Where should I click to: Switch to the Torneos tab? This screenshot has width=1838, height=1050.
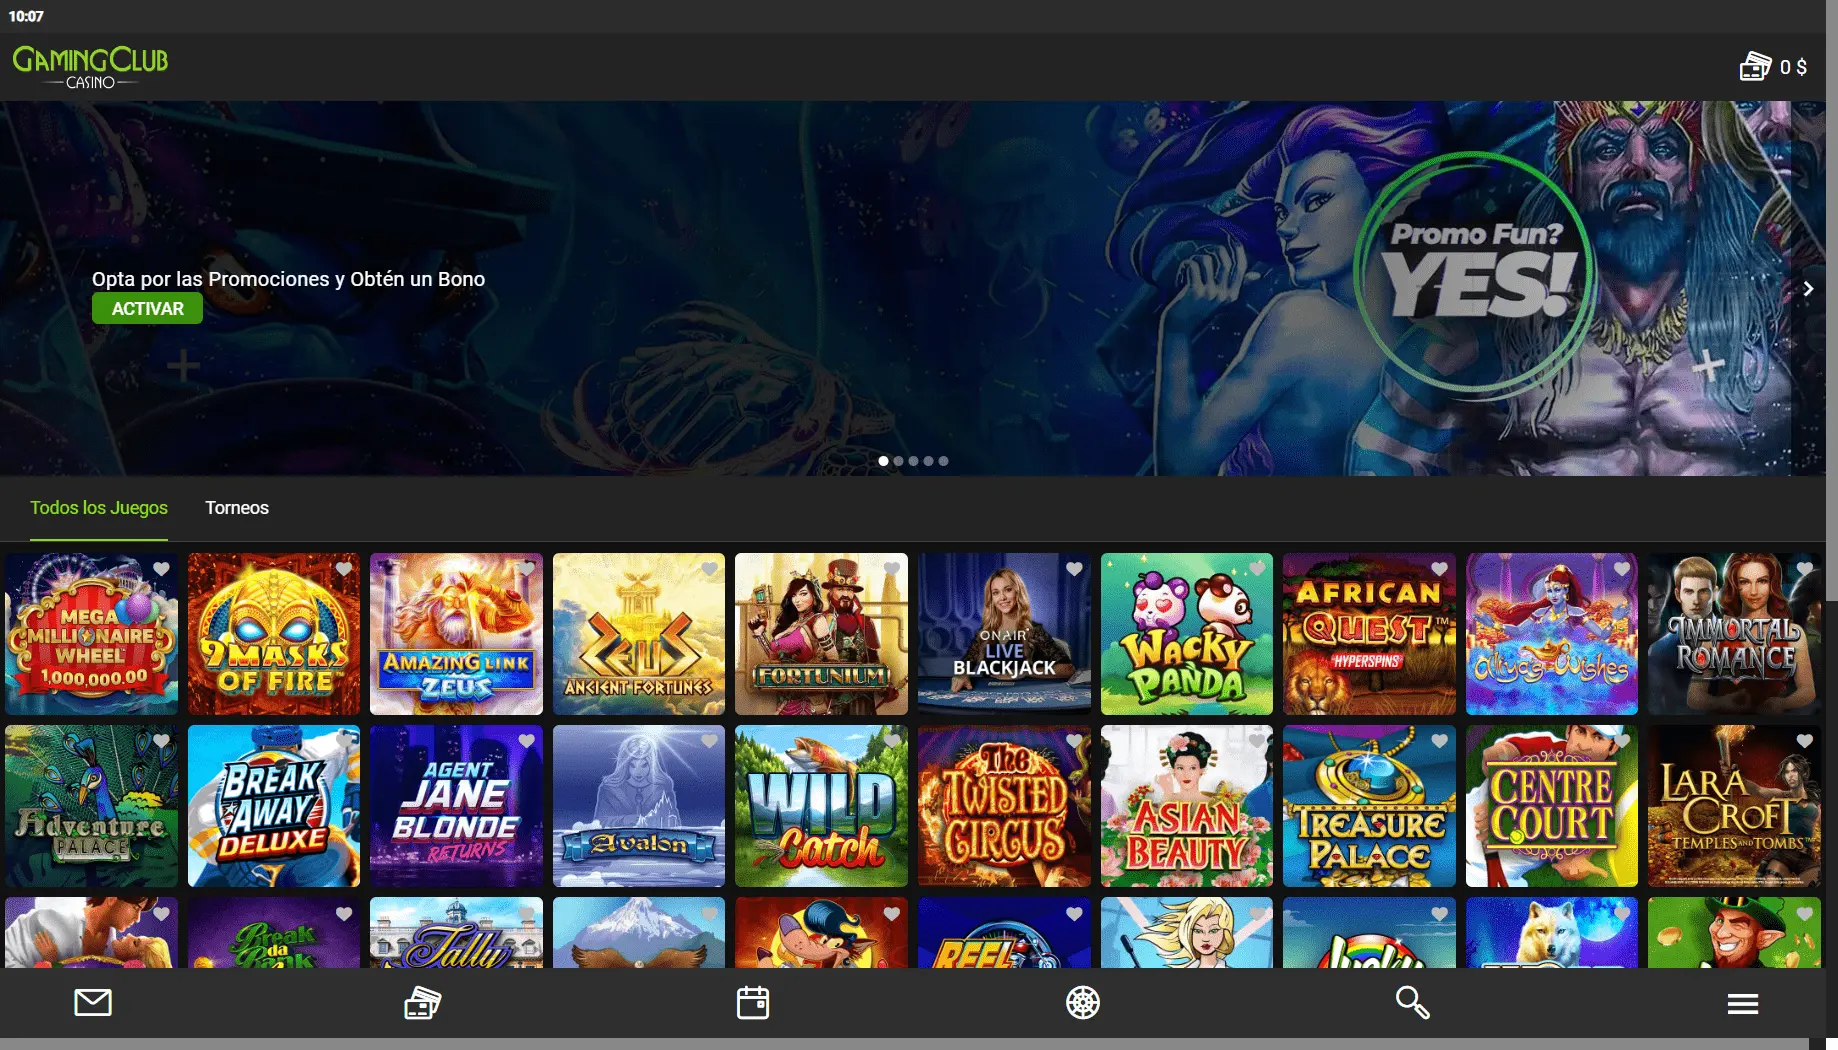coord(237,508)
